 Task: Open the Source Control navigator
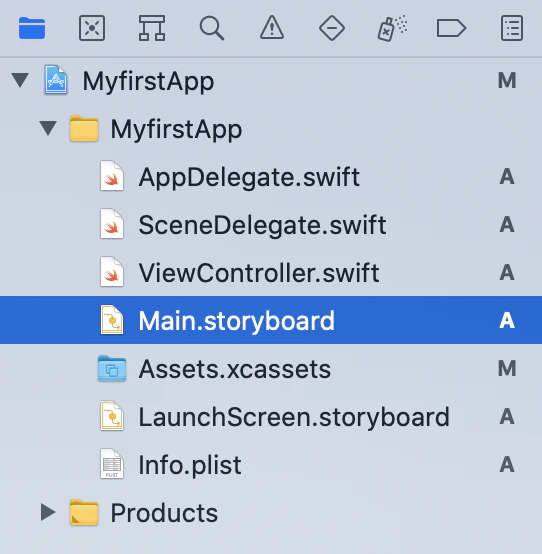(x=92, y=28)
